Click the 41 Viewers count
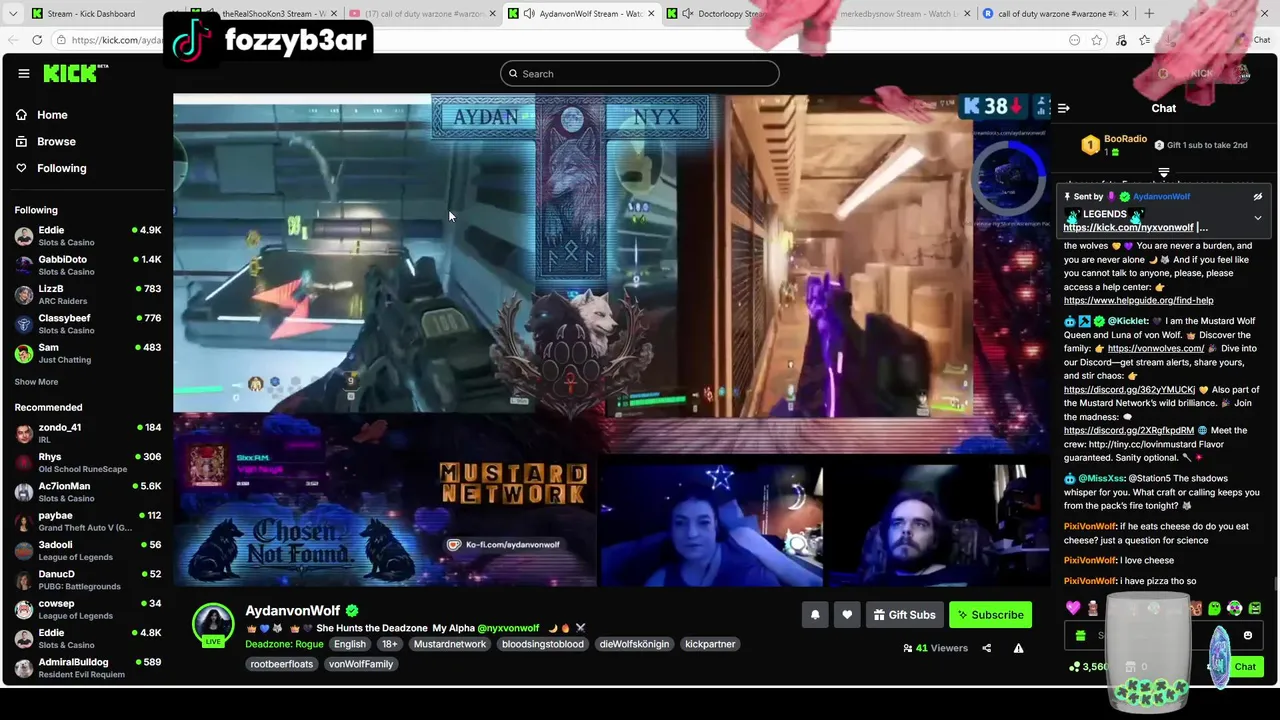1280x720 pixels. (935, 648)
